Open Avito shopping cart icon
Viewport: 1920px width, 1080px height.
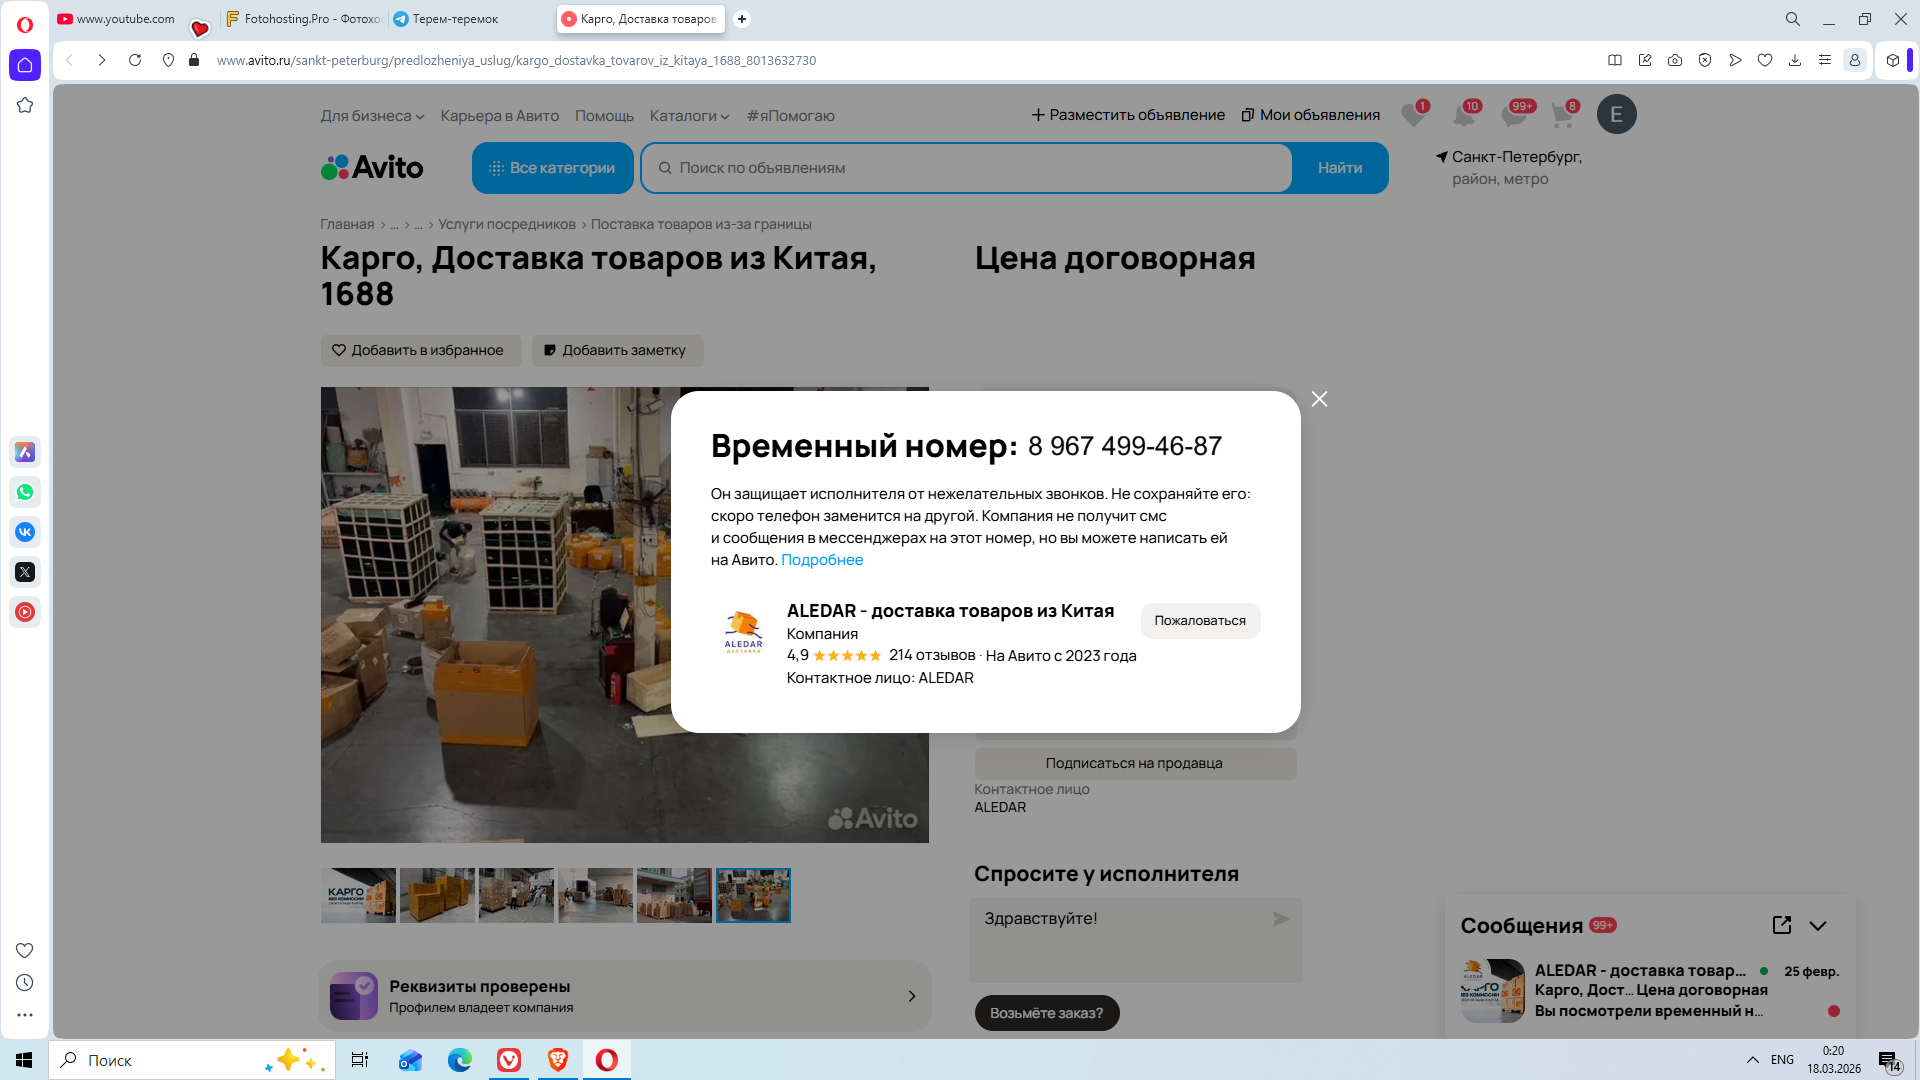[1562, 115]
